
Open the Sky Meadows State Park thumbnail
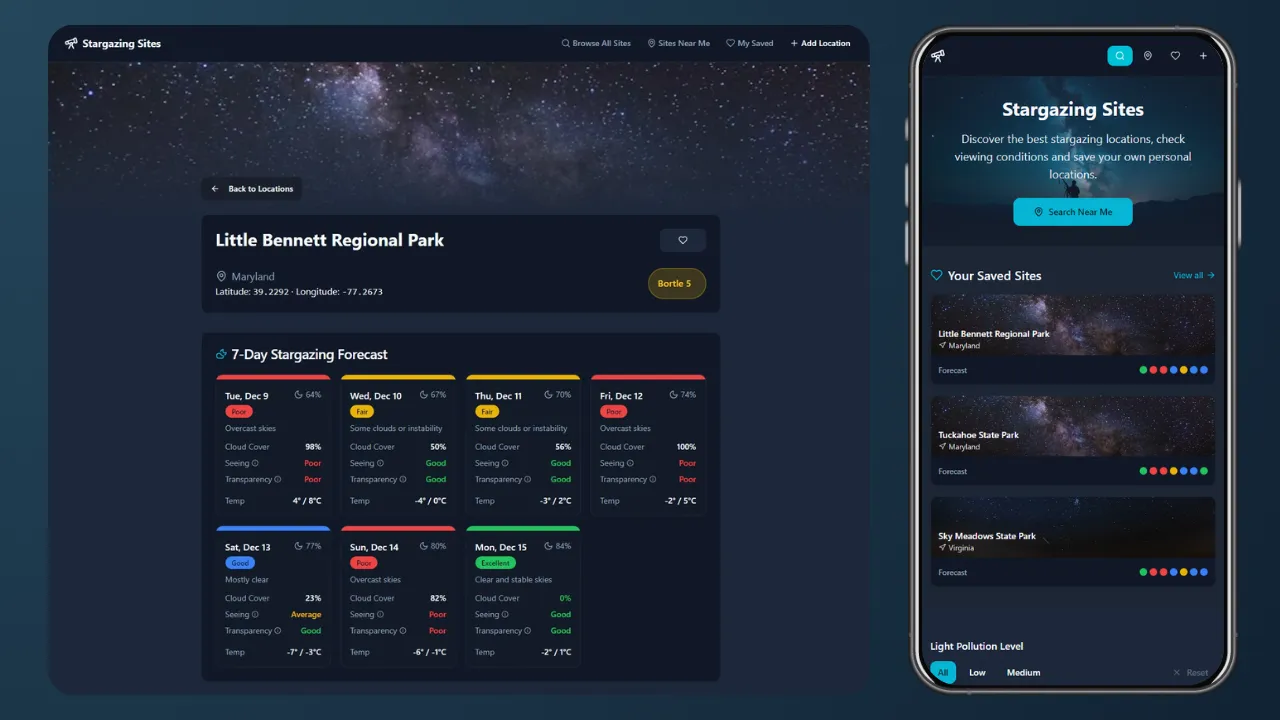(1072, 527)
